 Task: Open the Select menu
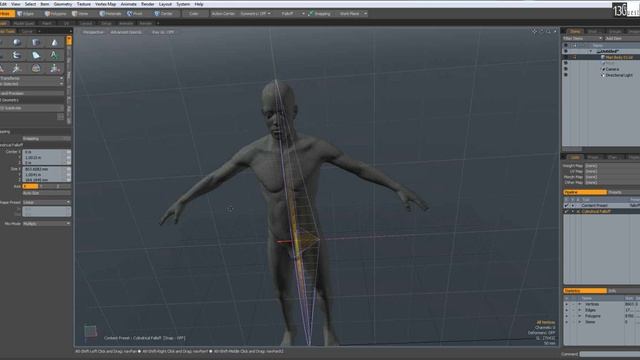pyautogui.click(x=30, y=4)
